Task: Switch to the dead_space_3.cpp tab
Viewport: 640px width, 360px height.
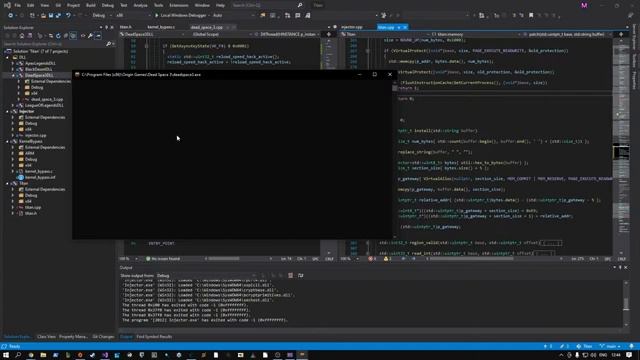Action: click(207, 27)
